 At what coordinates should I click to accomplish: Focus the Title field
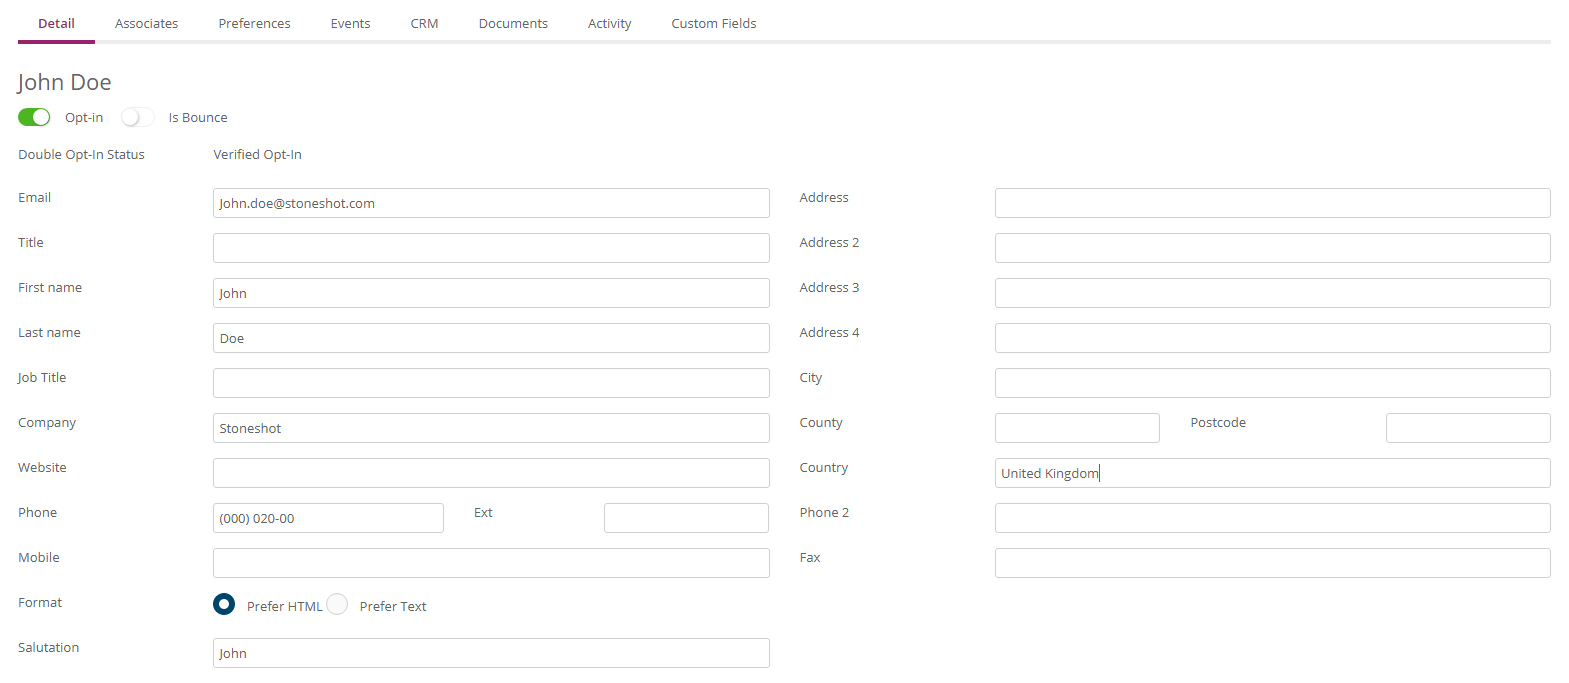coord(491,248)
